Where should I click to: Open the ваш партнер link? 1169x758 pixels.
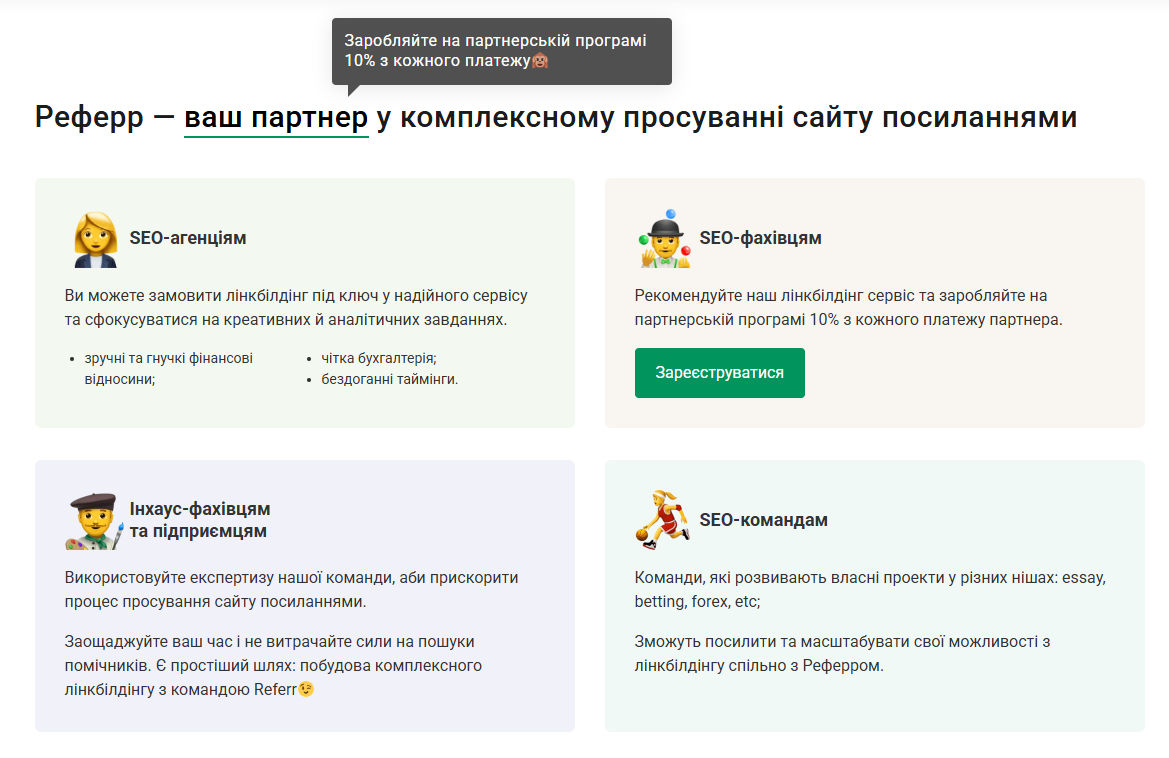(x=275, y=117)
